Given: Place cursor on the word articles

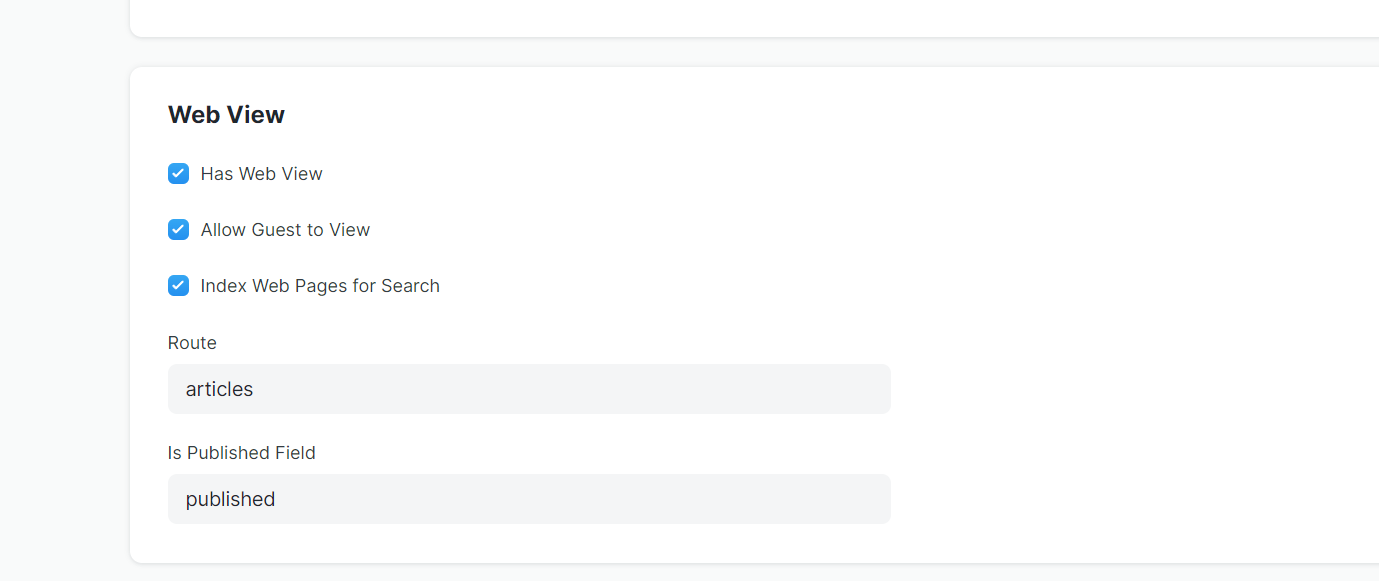Looking at the screenshot, I should coord(219,389).
